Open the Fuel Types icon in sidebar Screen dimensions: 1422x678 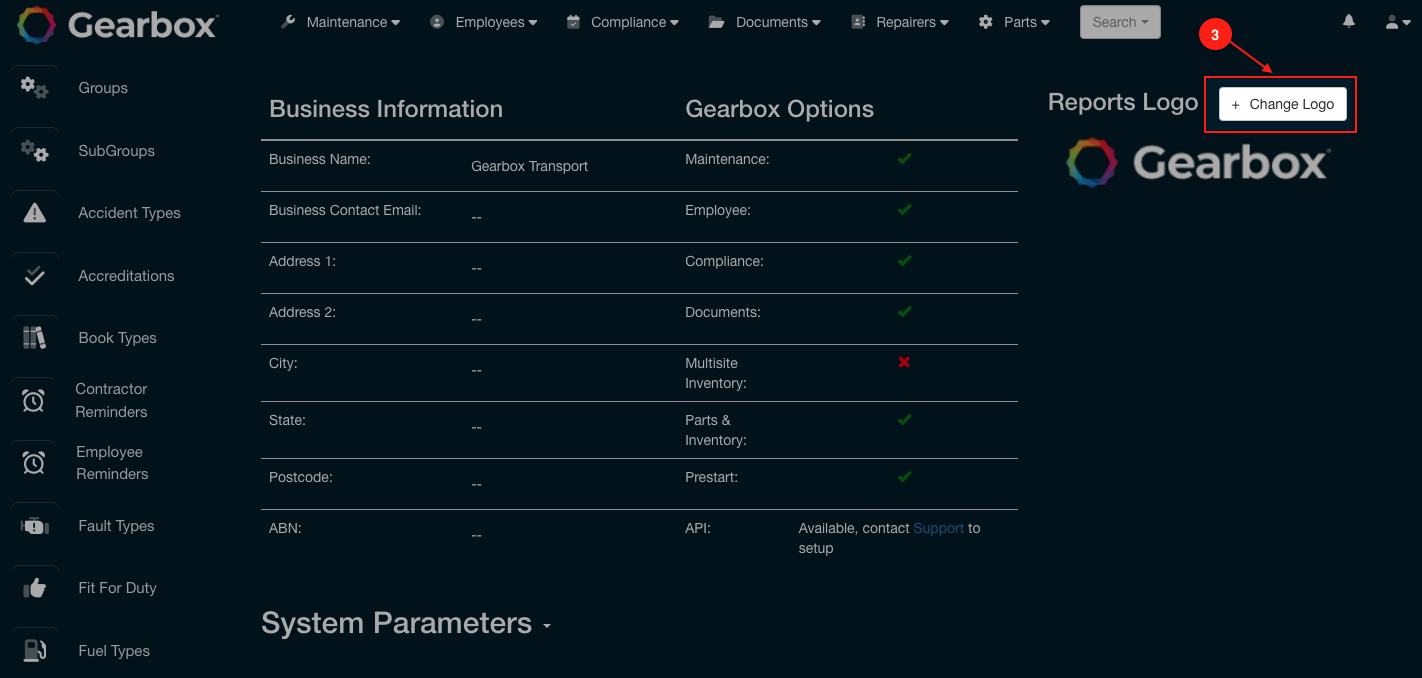34,648
